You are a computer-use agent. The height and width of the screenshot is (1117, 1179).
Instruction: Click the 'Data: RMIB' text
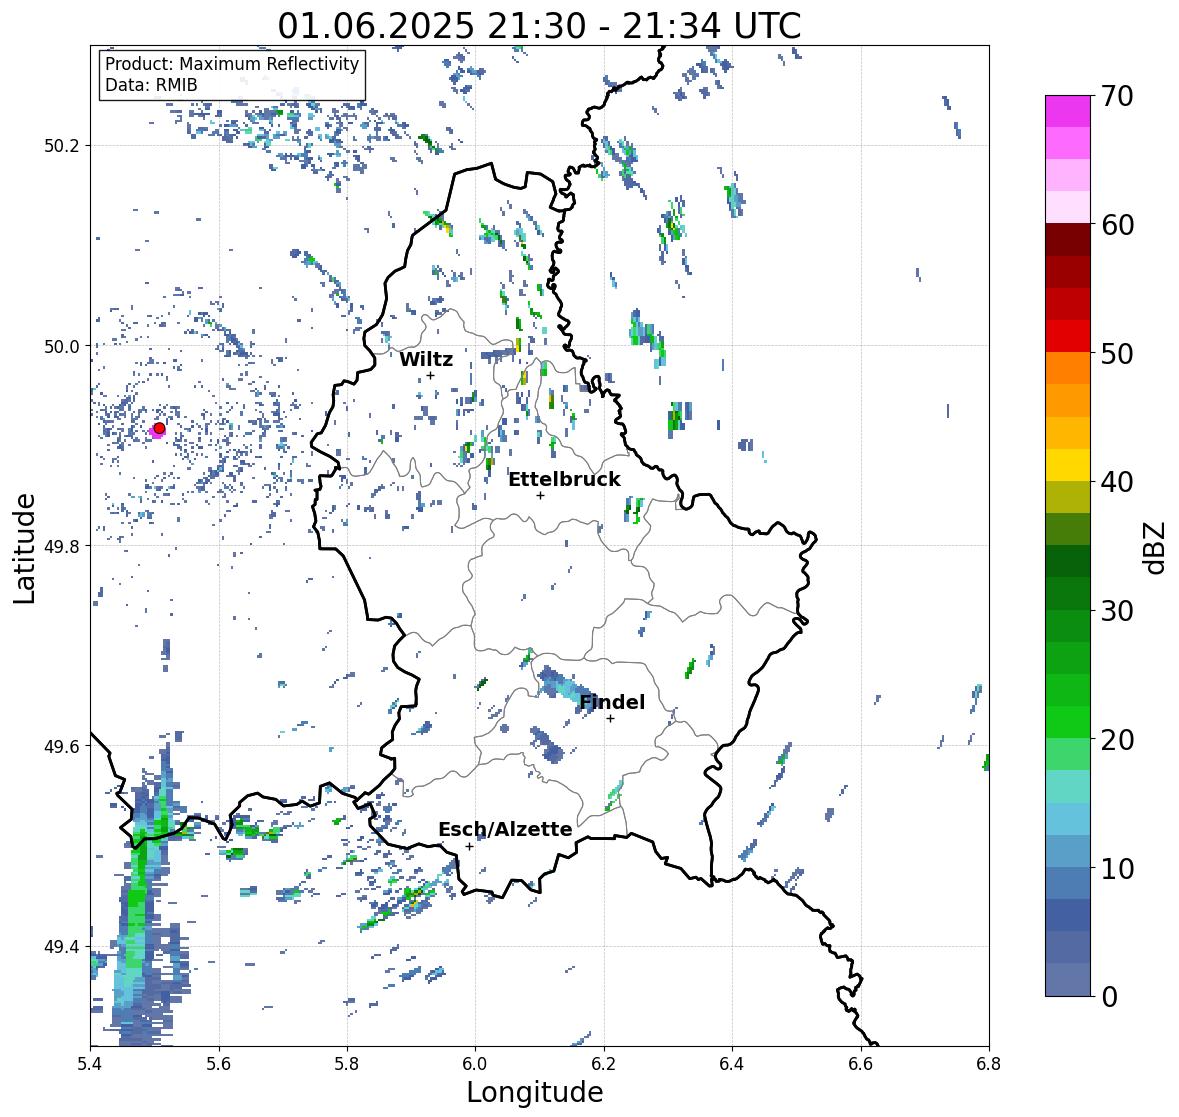point(151,85)
